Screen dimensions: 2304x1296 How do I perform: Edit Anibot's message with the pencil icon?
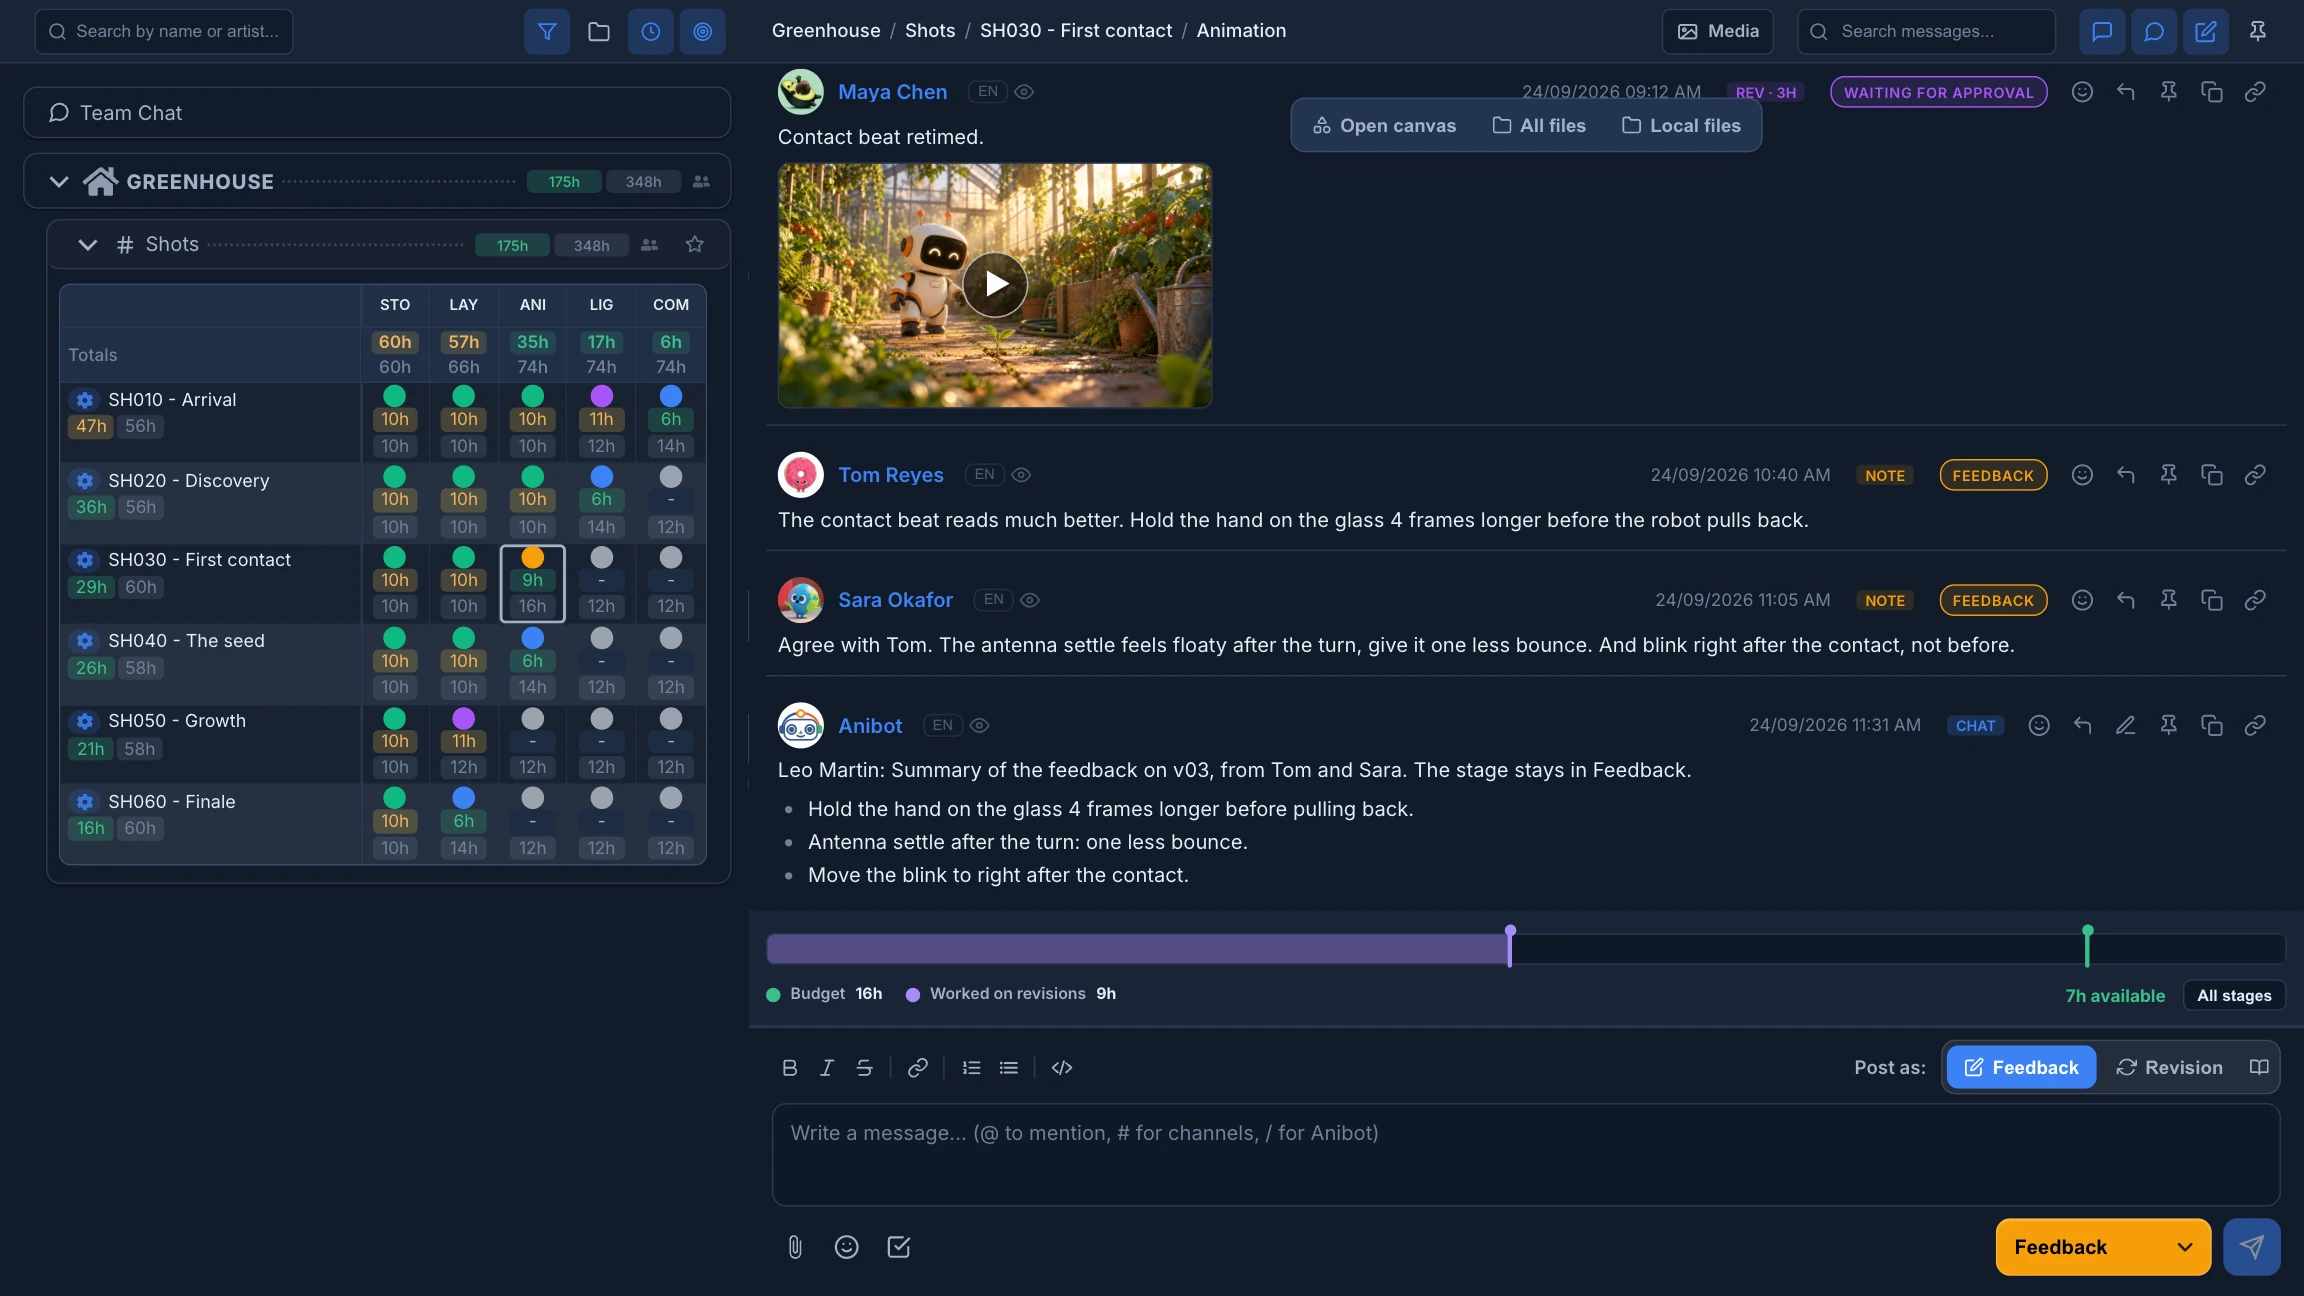2125,725
